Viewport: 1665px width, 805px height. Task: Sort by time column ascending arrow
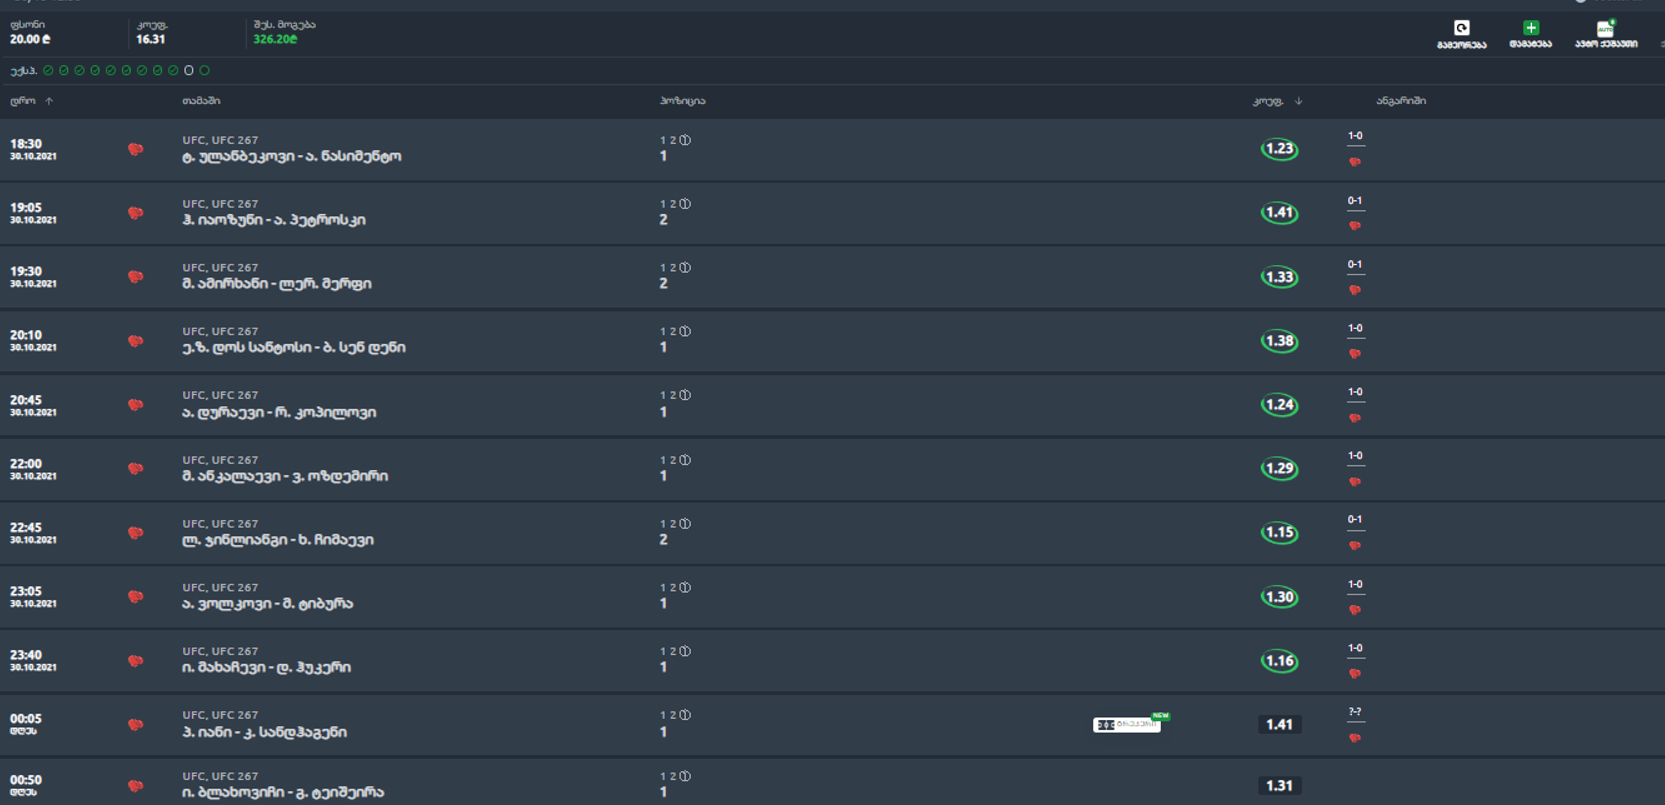tap(49, 101)
